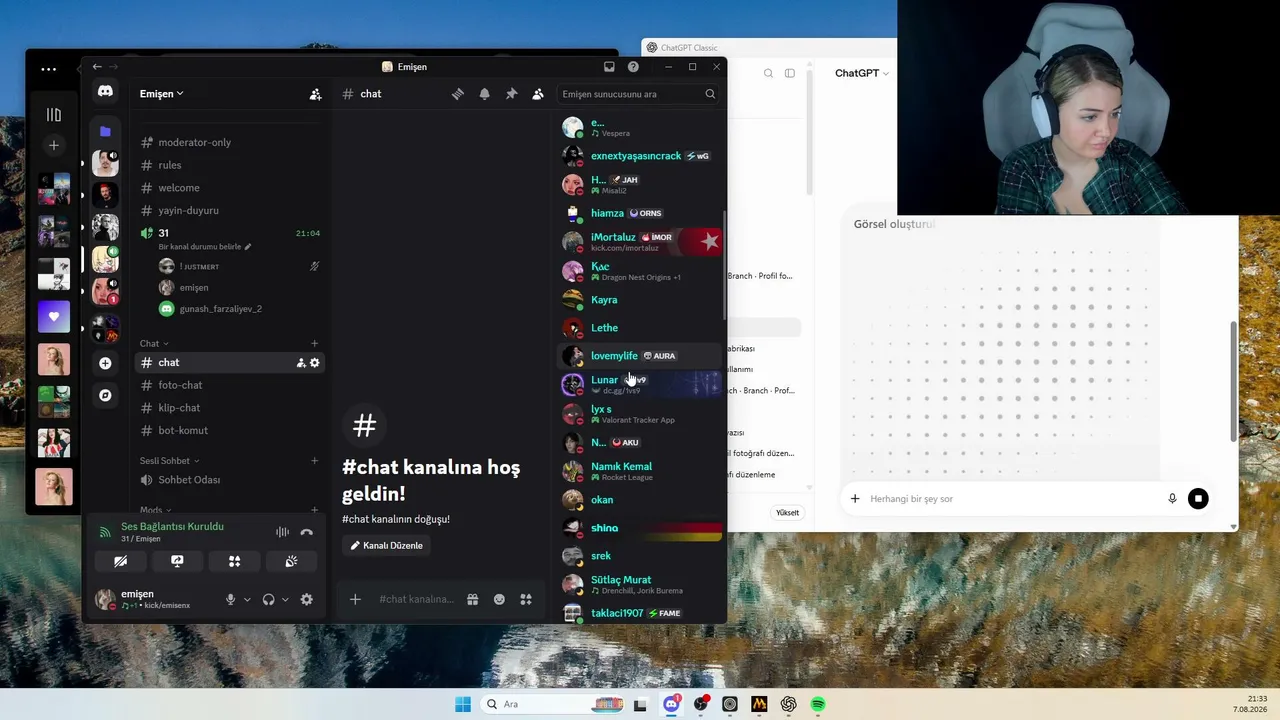Open microphone input options arrow
This screenshot has width=1280, height=720.
click(x=247, y=600)
